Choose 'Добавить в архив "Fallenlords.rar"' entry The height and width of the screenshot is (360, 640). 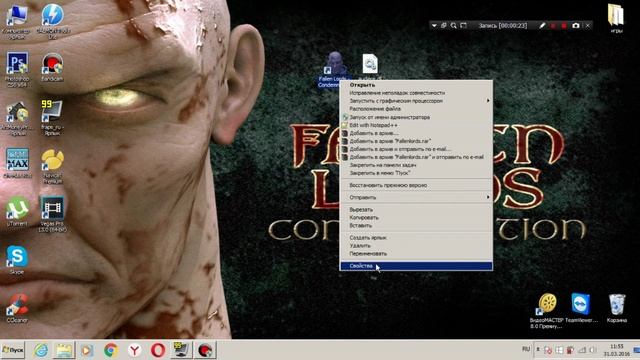[416, 141]
